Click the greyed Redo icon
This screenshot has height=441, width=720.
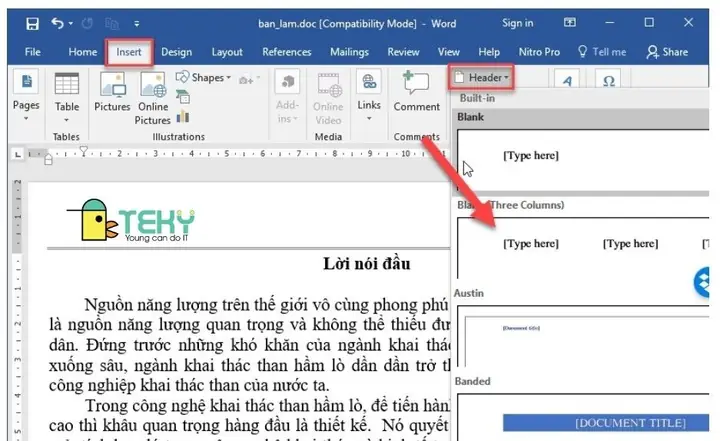(87, 23)
